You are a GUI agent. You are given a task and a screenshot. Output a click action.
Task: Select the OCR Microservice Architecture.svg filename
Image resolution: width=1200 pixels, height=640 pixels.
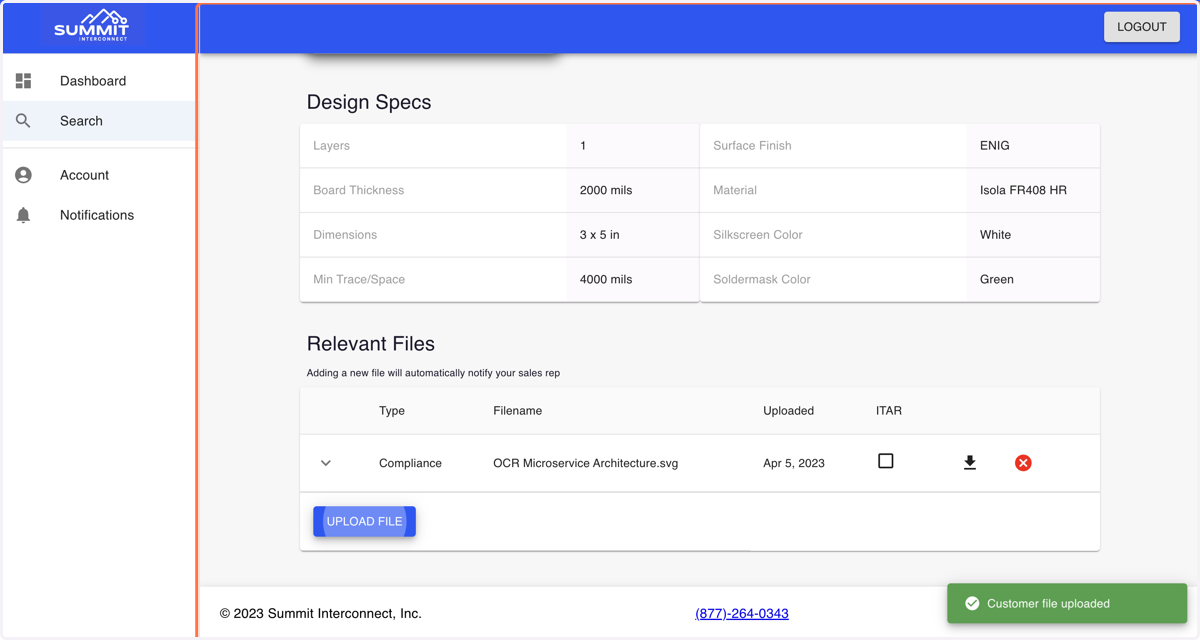(586, 463)
